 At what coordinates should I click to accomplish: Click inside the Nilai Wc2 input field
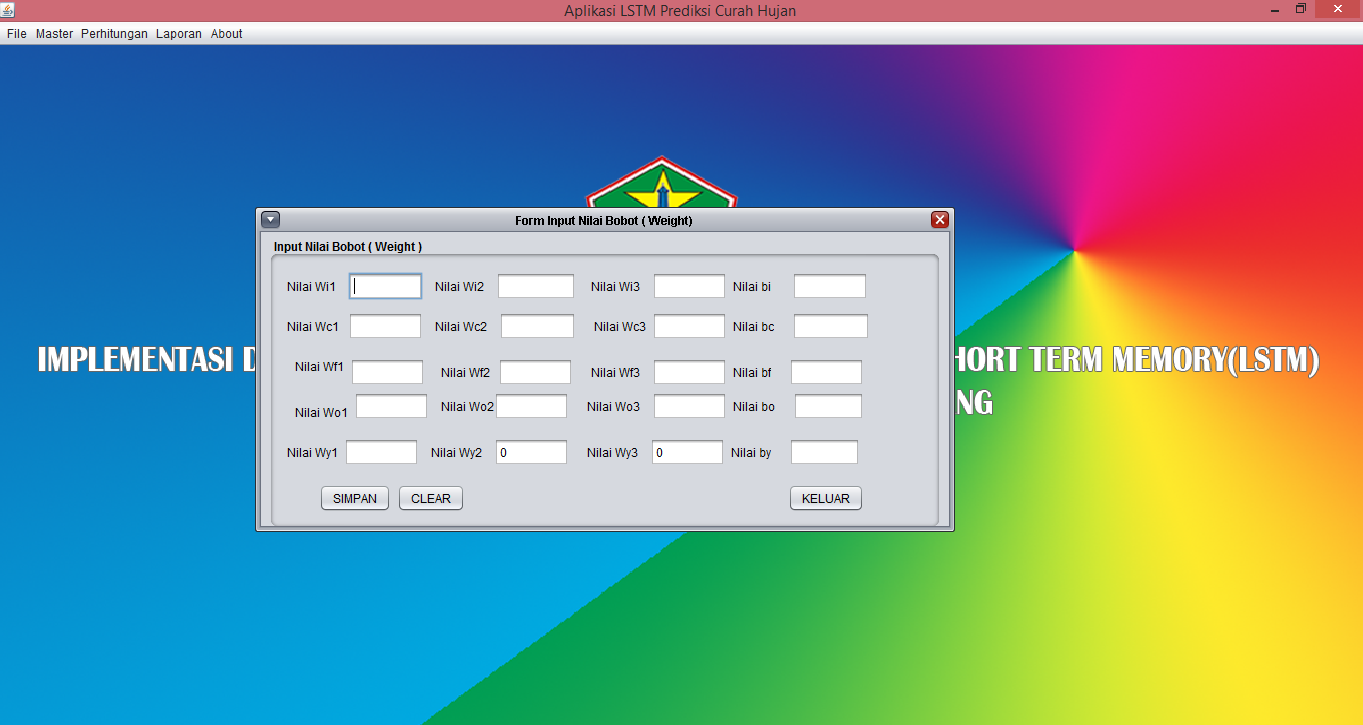click(537, 325)
